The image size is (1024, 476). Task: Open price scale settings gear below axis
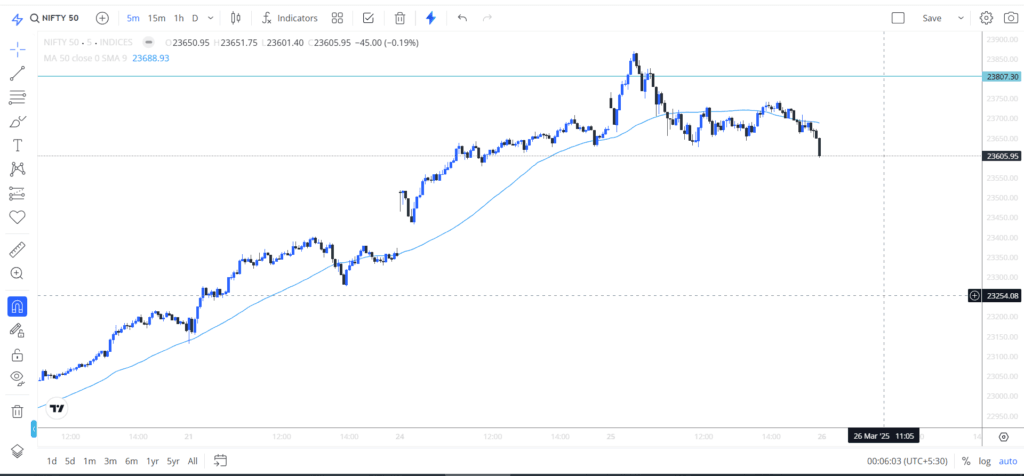pos(1004,436)
